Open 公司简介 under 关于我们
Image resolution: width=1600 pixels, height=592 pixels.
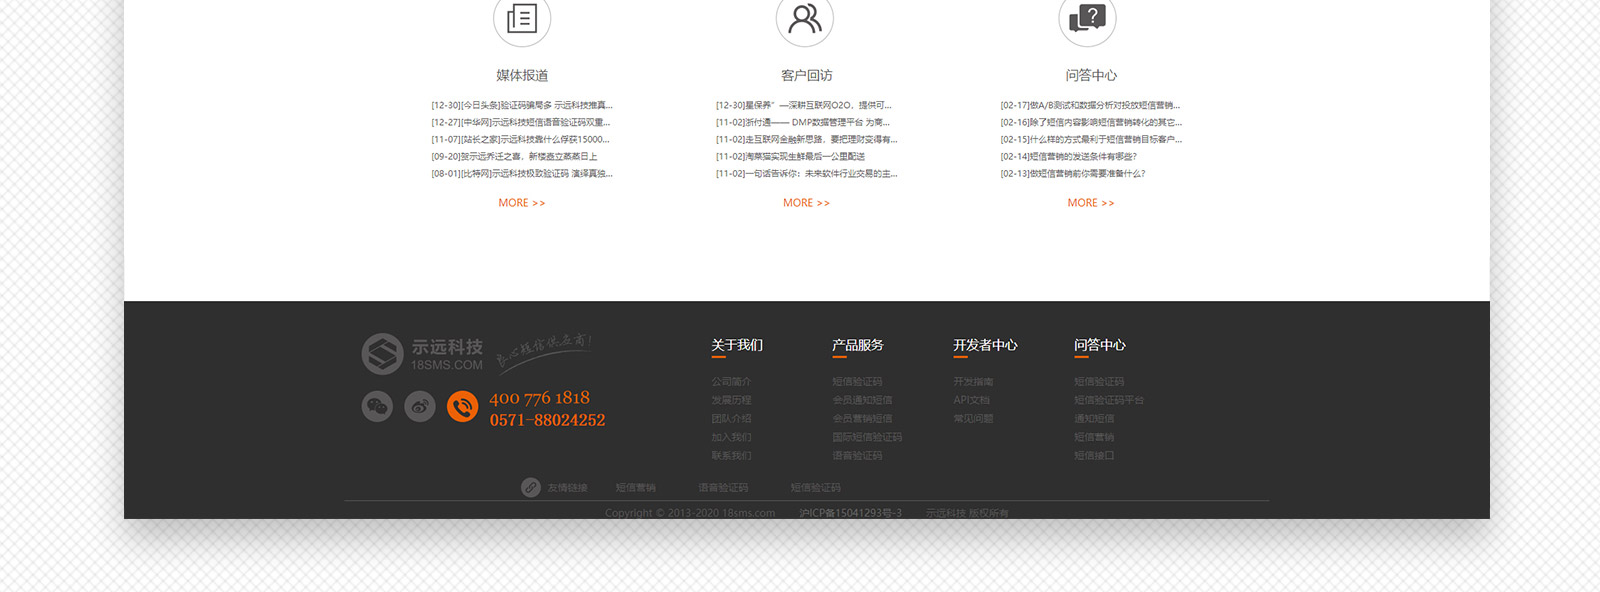pyautogui.click(x=731, y=381)
